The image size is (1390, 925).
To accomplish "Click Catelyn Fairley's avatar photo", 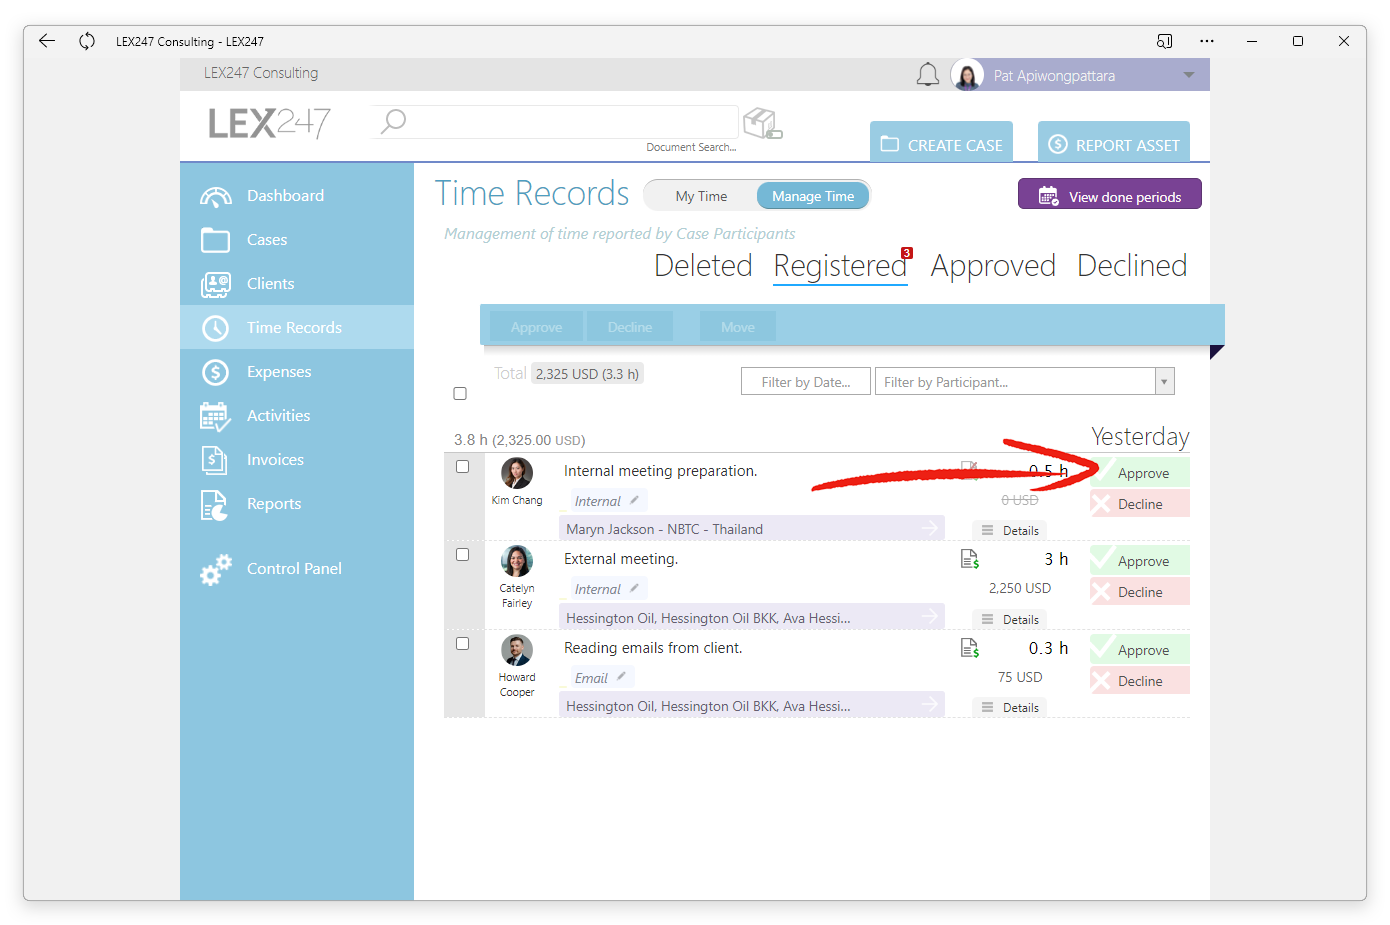I will coord(517,561).
